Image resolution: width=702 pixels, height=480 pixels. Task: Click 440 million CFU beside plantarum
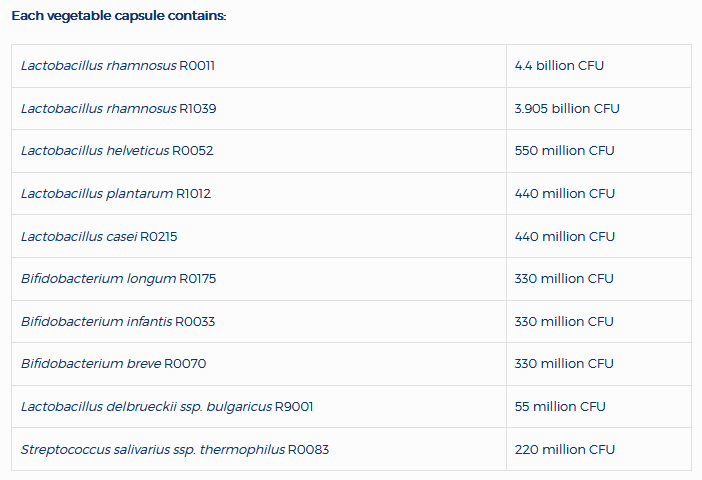(565, 194)
